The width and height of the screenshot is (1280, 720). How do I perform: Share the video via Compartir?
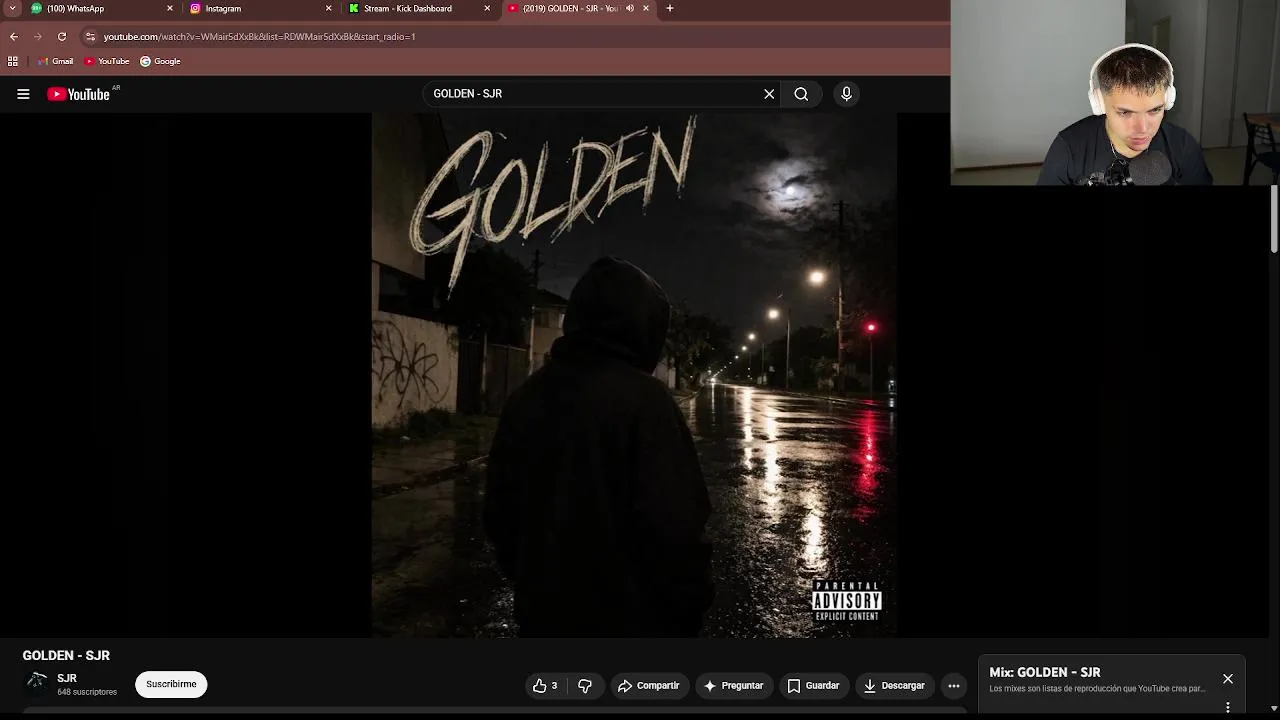(649, 686)
